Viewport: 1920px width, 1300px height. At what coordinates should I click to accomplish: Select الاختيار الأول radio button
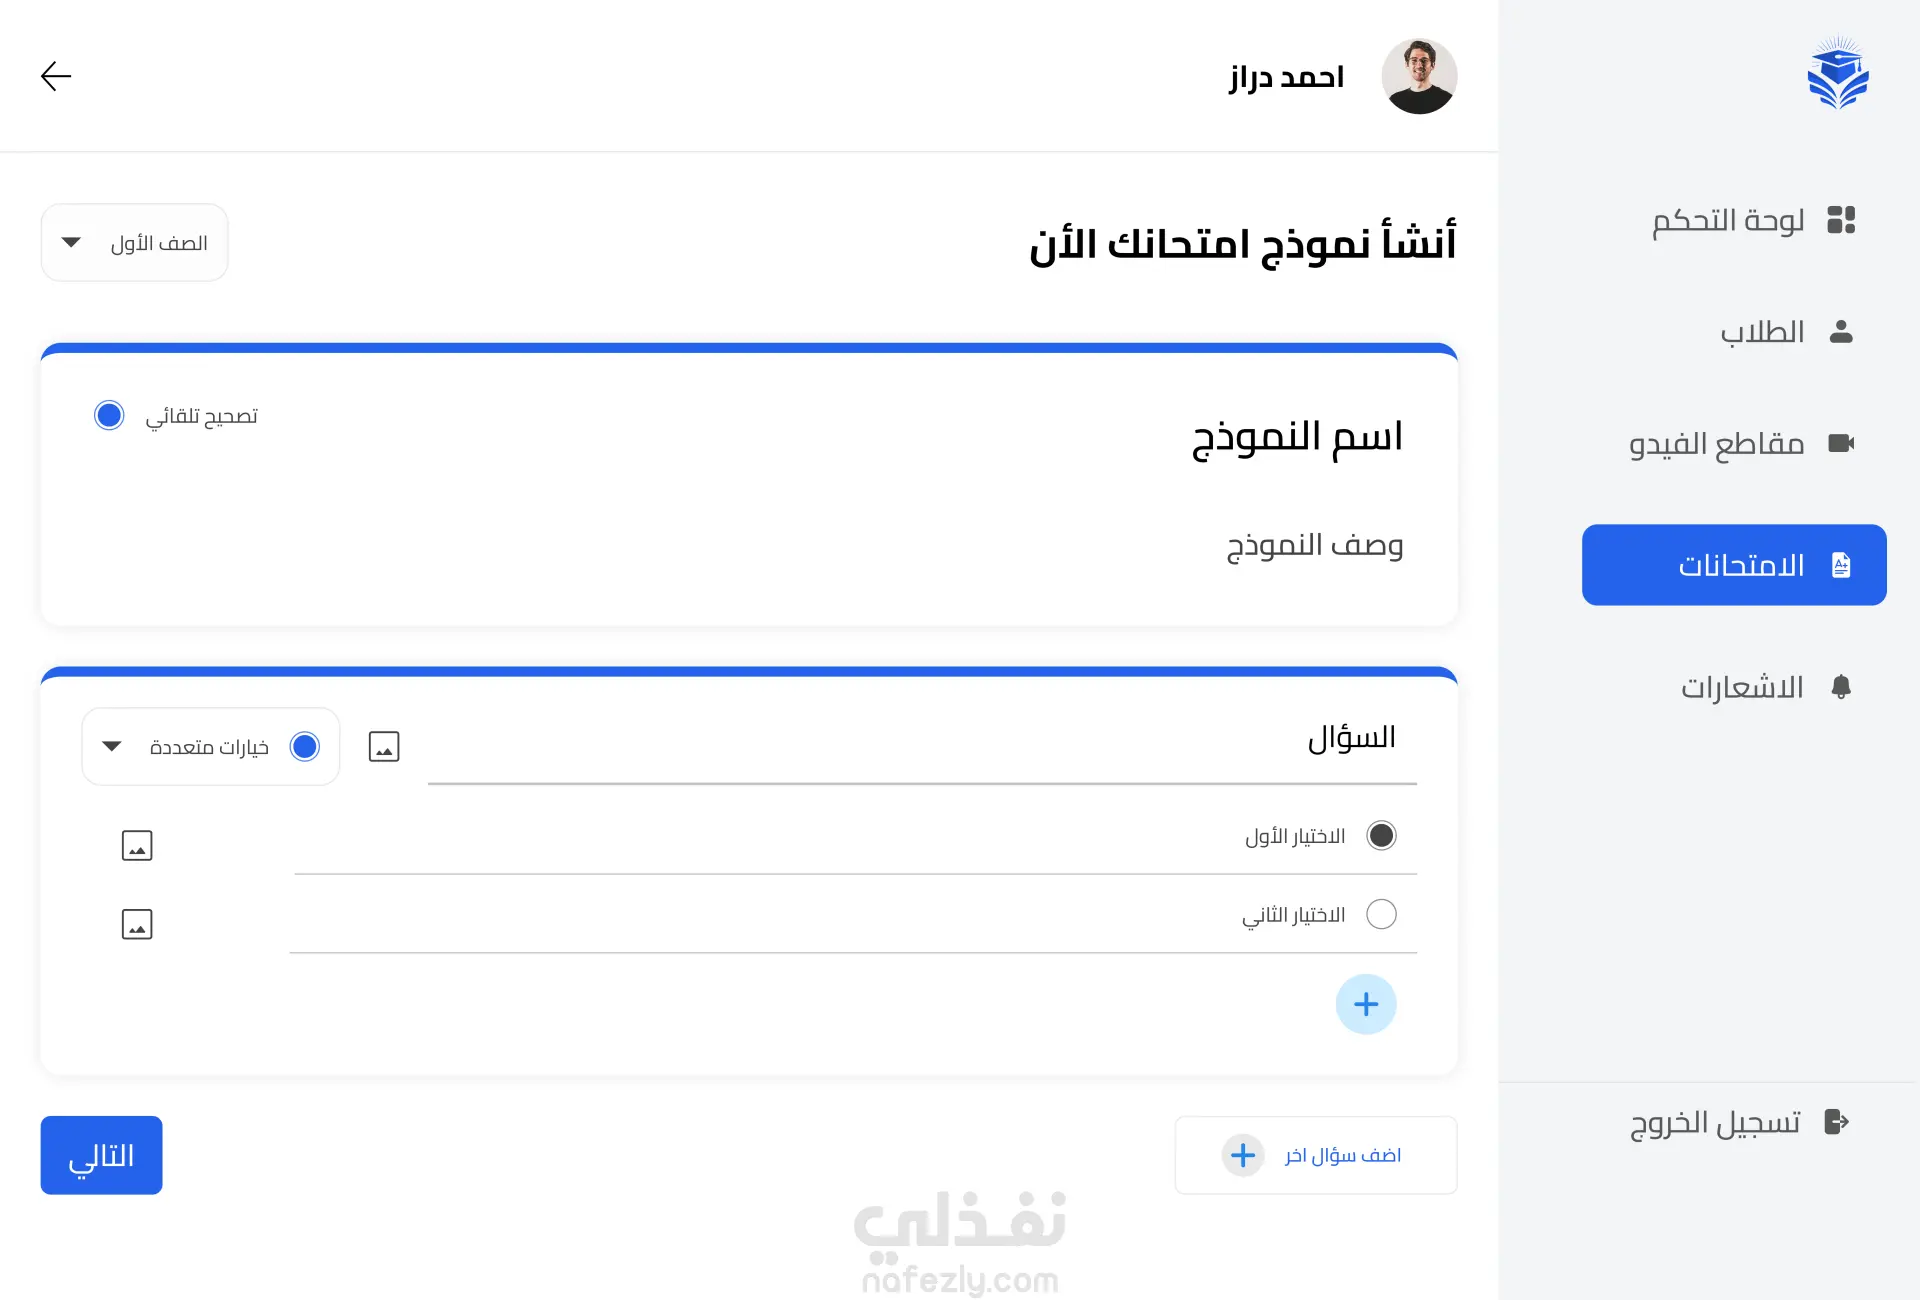click(x=1381, y=836)
